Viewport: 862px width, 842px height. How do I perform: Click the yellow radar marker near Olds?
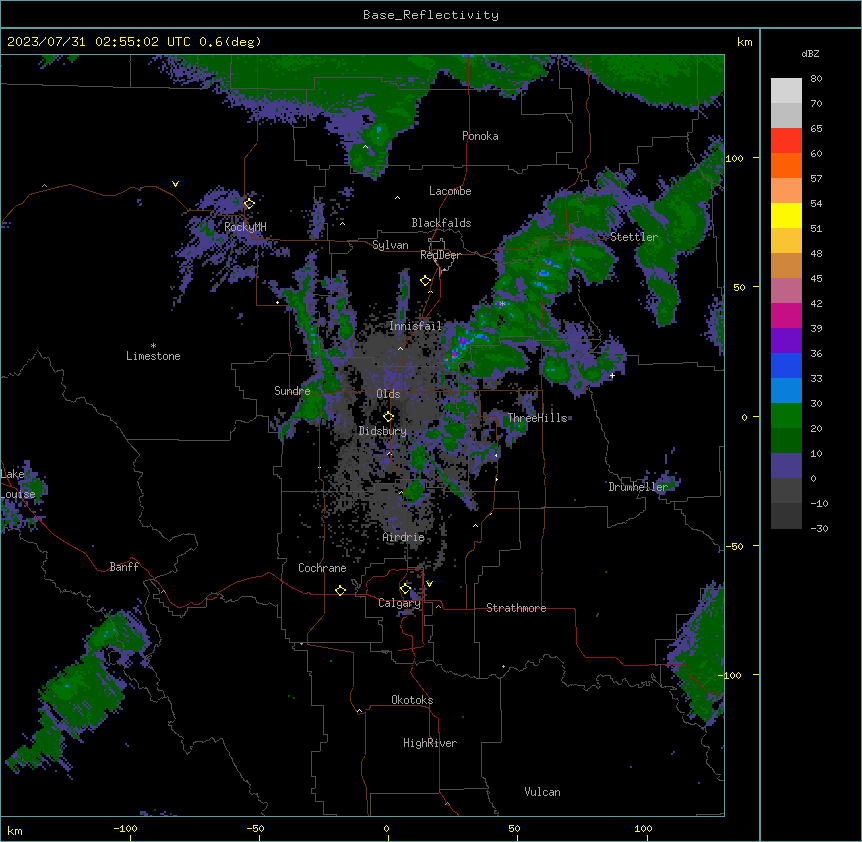tap(389, 417)
